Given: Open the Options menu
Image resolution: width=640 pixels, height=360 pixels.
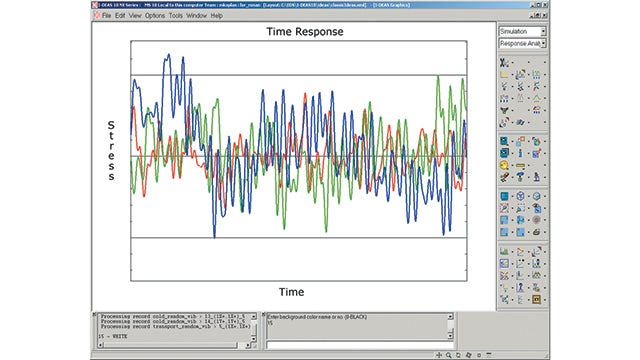Looking at the screenshot, I should coord(155,16).
